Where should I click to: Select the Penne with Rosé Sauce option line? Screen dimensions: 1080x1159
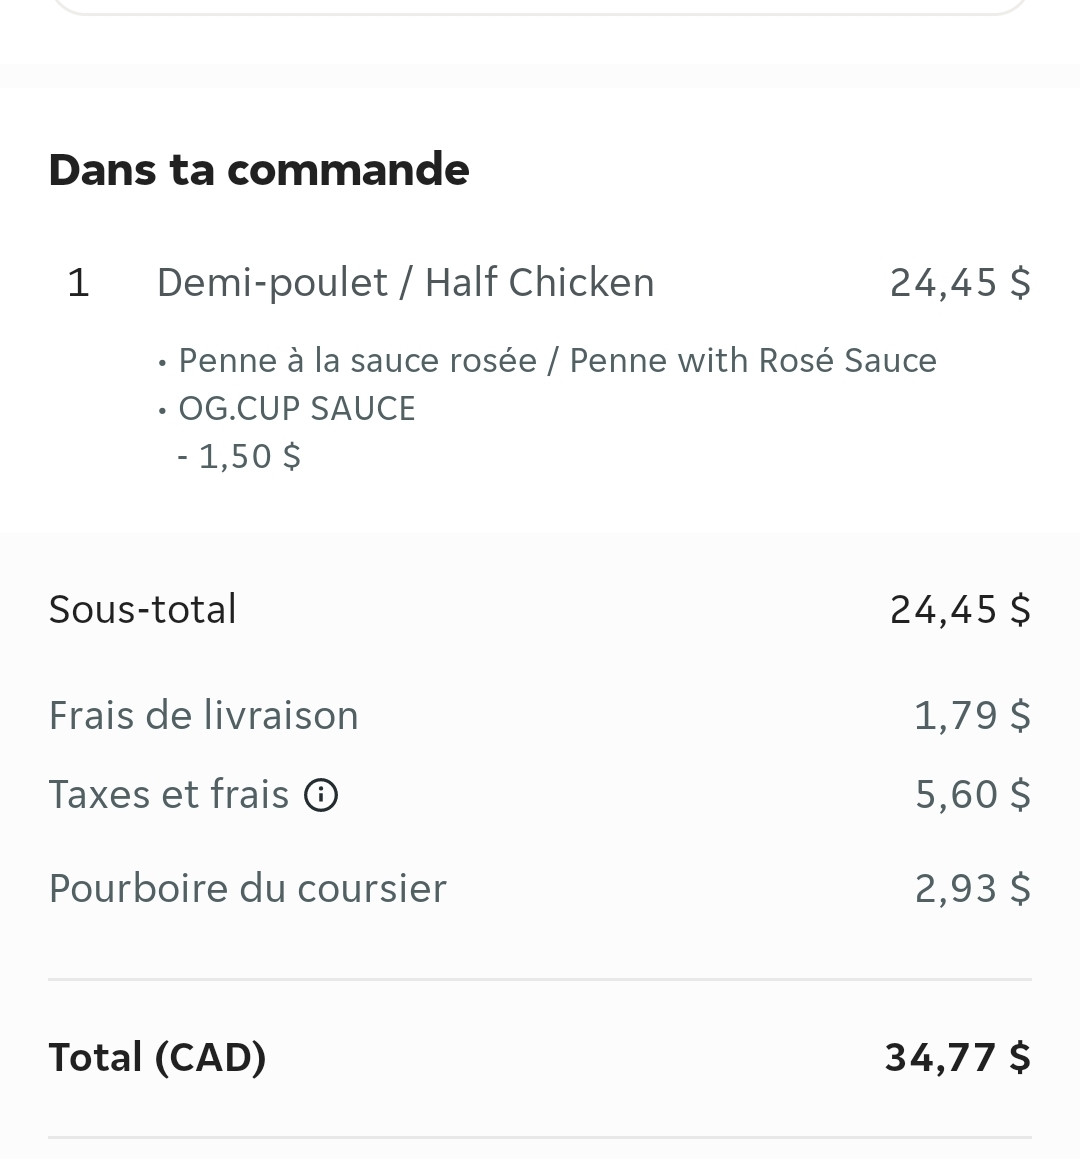tap(556, 361)
